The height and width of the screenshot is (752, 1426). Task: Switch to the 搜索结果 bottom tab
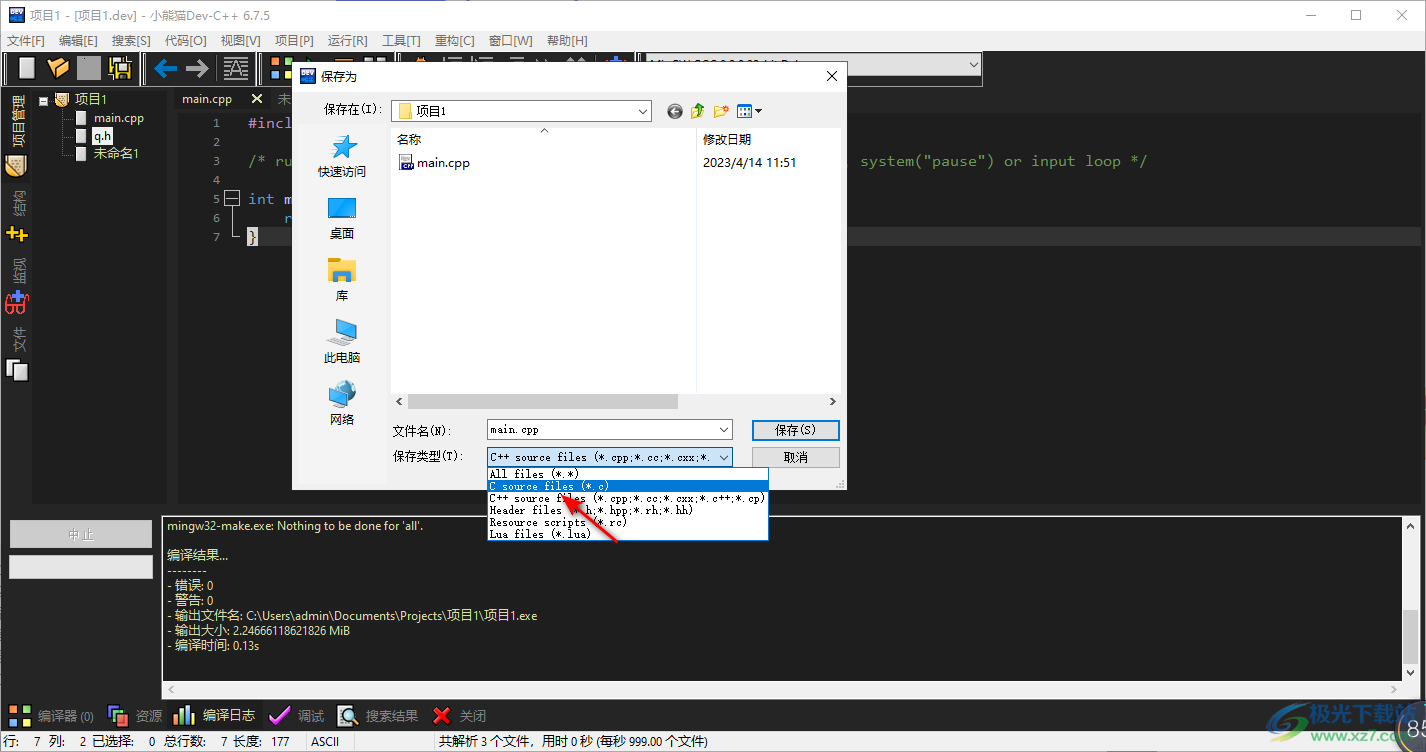coord(378,716)
